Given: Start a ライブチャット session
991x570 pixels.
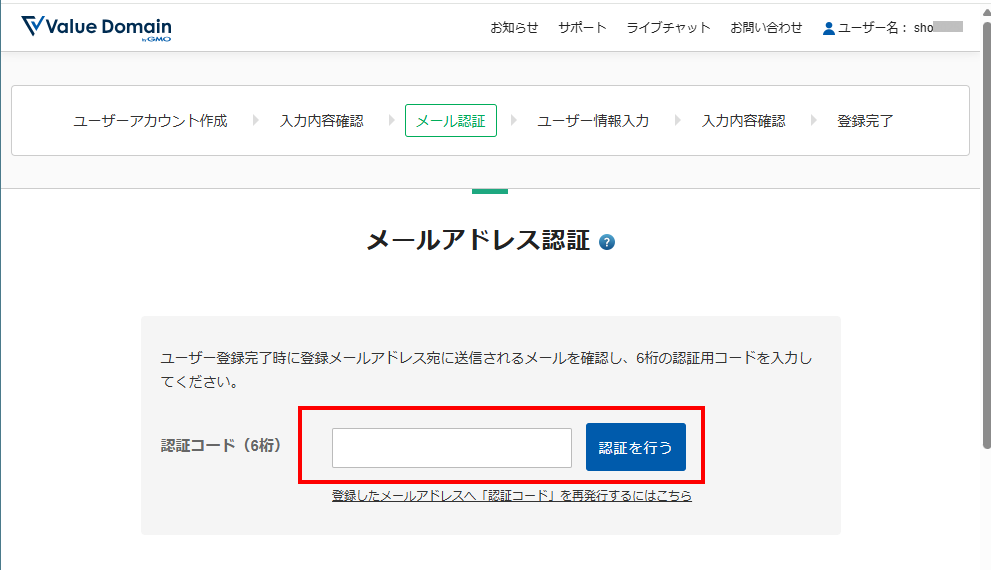Looking at the screenshot, I should coord(668,28).
